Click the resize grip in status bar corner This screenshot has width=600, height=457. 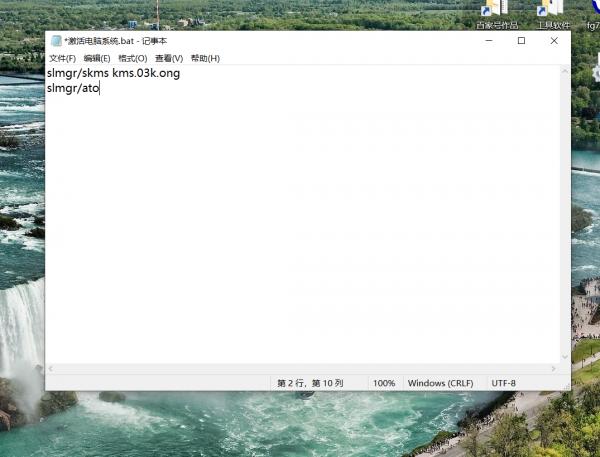[x=566, y=387]
